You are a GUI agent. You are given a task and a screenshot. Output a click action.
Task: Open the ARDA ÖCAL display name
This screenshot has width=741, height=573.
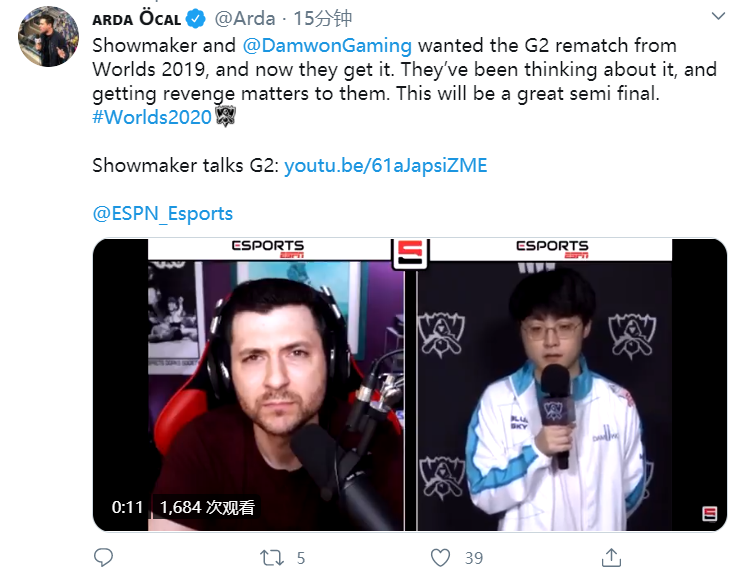point(137,19)
